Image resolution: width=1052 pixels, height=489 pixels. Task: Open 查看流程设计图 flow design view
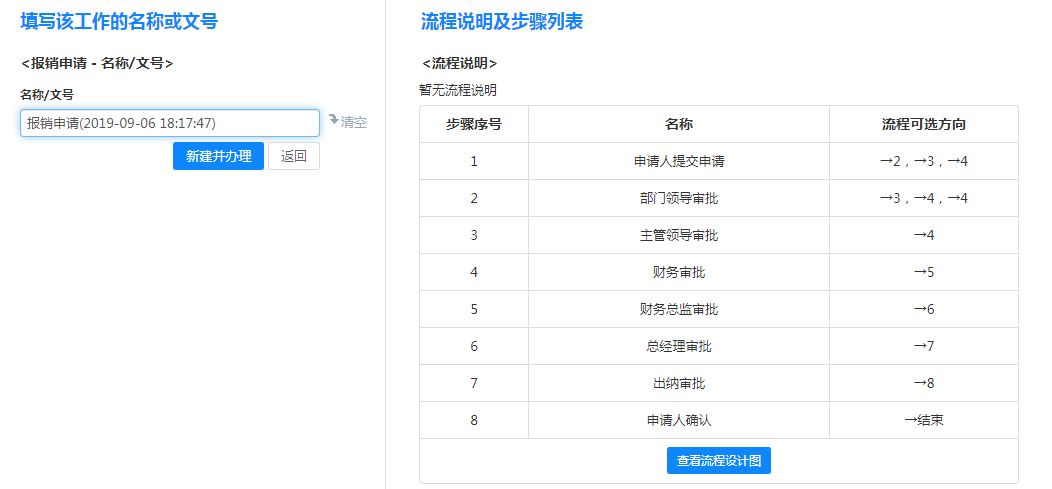click(x=719, y=461)
